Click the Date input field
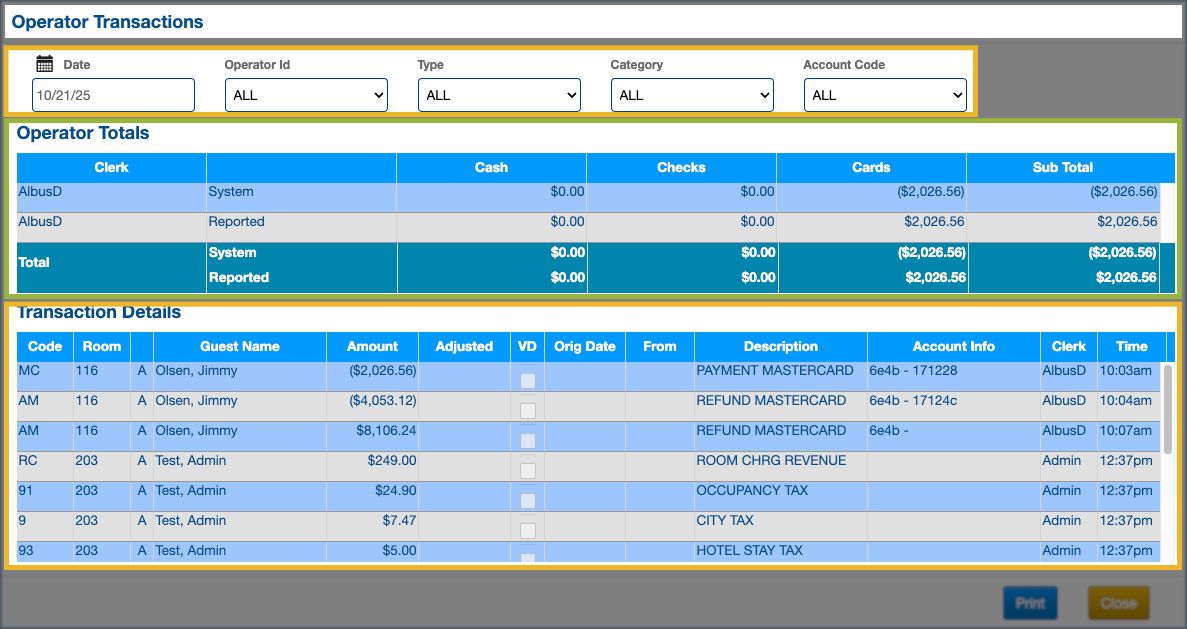The width and height of the screenshot is (1187, 629). pos(113,95)
